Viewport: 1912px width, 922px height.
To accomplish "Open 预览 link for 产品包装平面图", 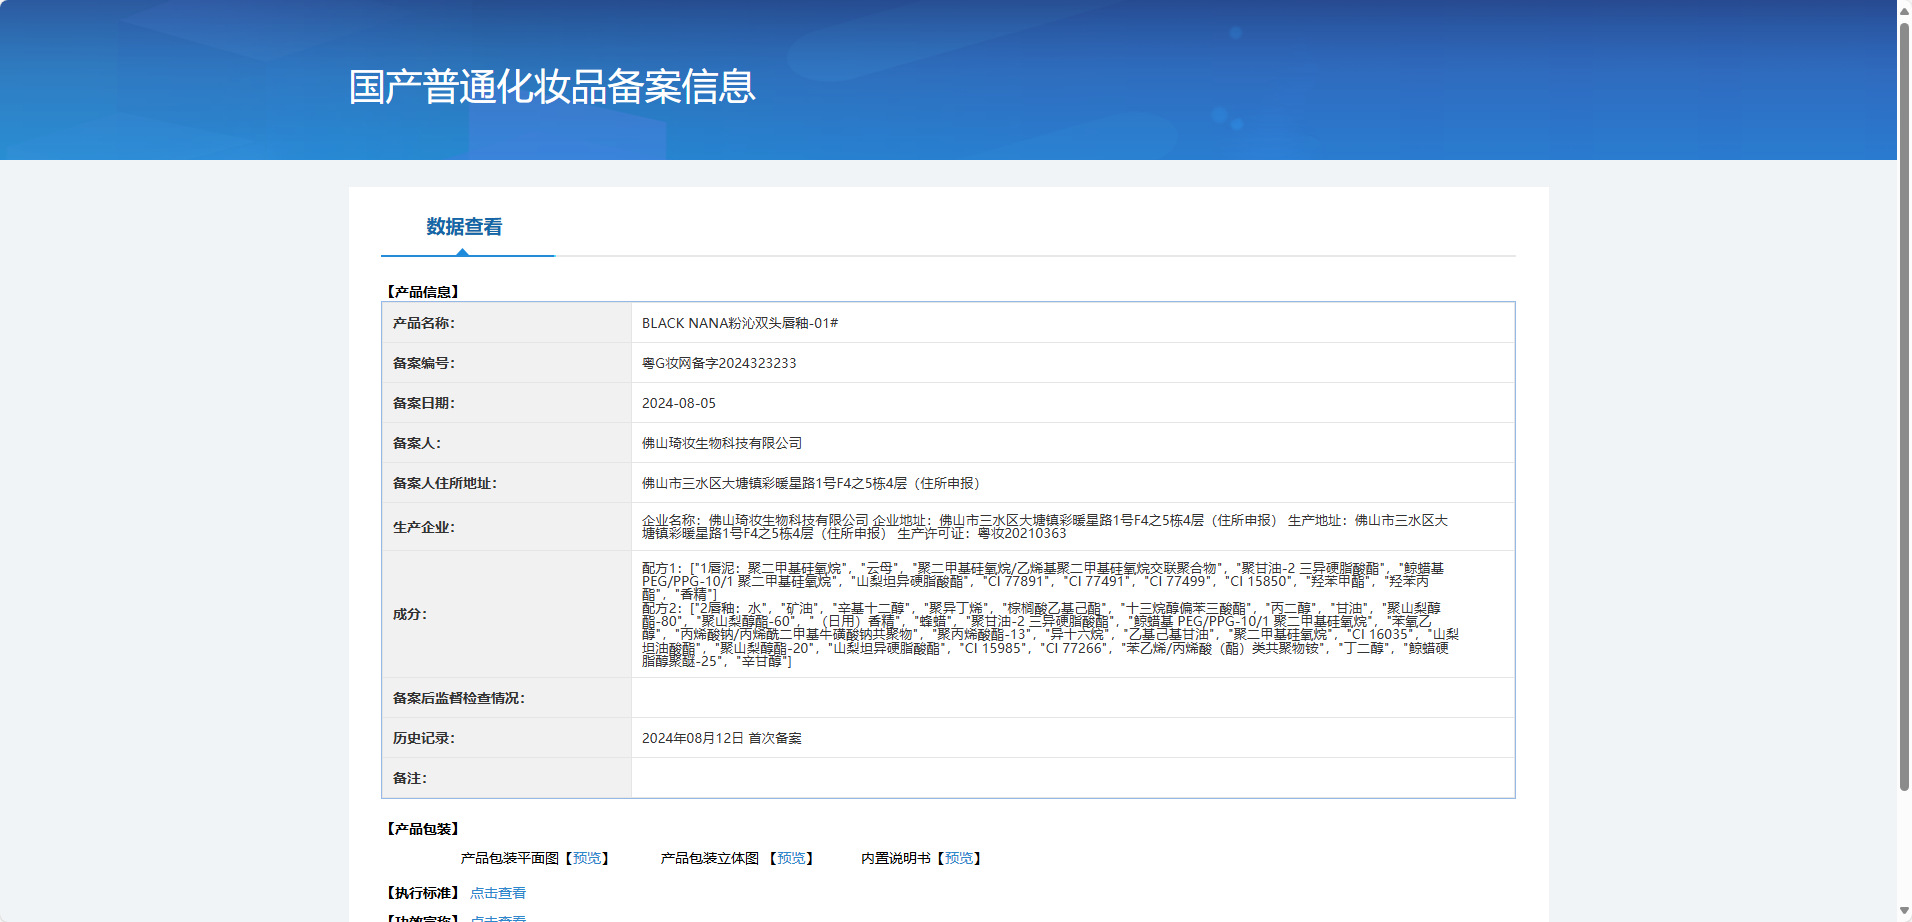I will click(x=587, y=858).
